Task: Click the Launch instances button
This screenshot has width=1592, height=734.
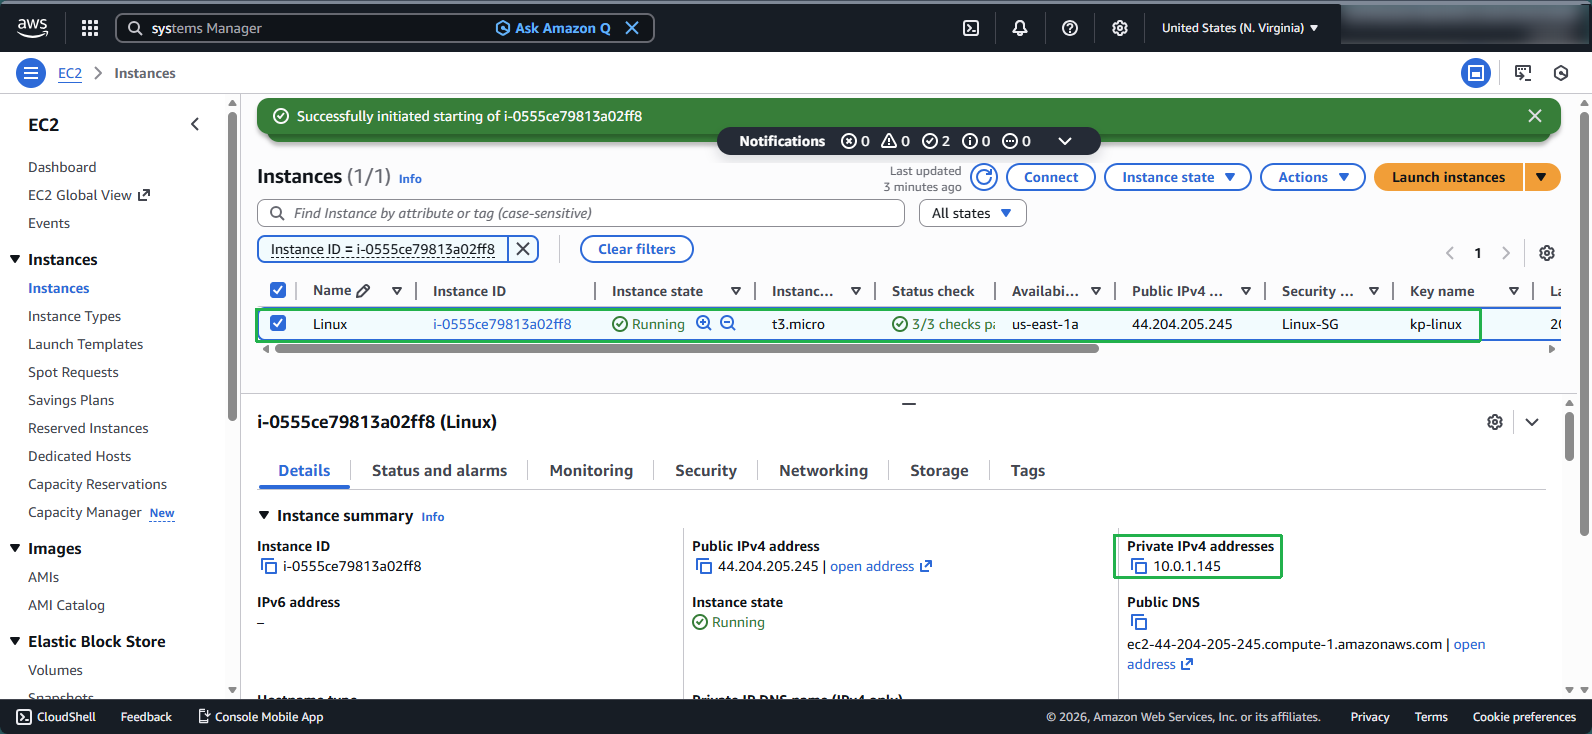Action: [x=1448, y=177]
